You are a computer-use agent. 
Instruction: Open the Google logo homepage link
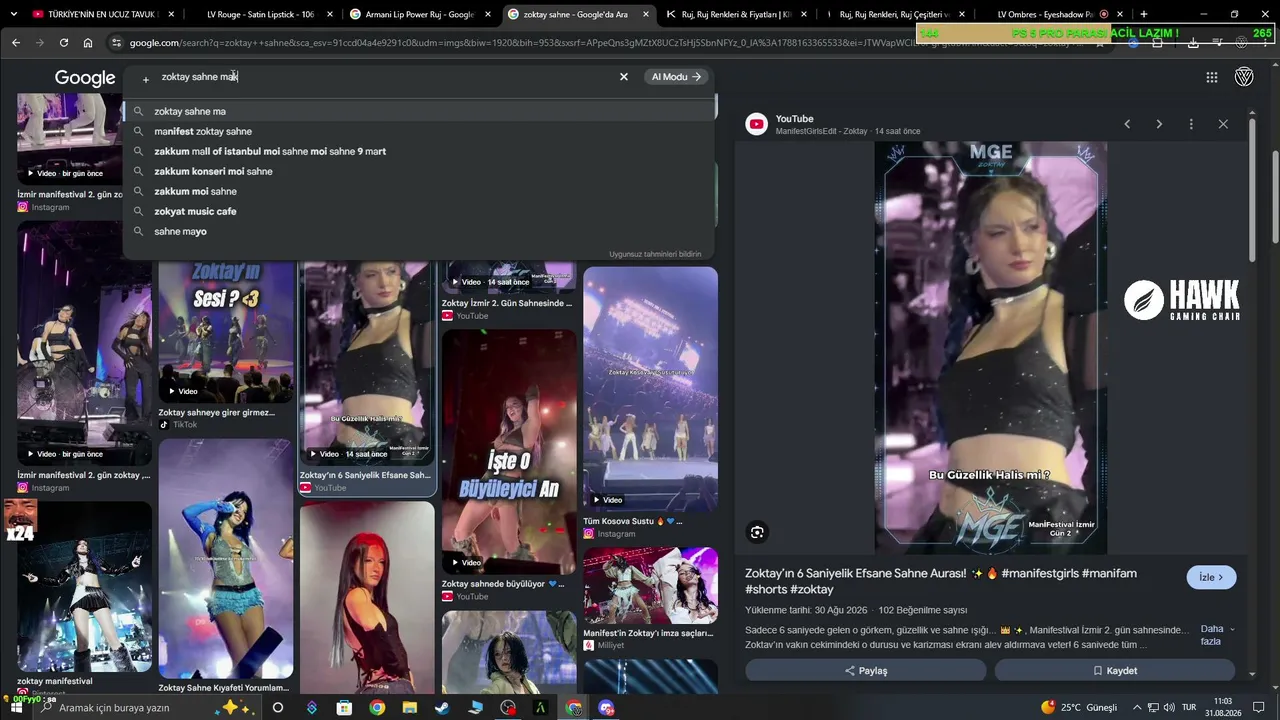point(85,78)
